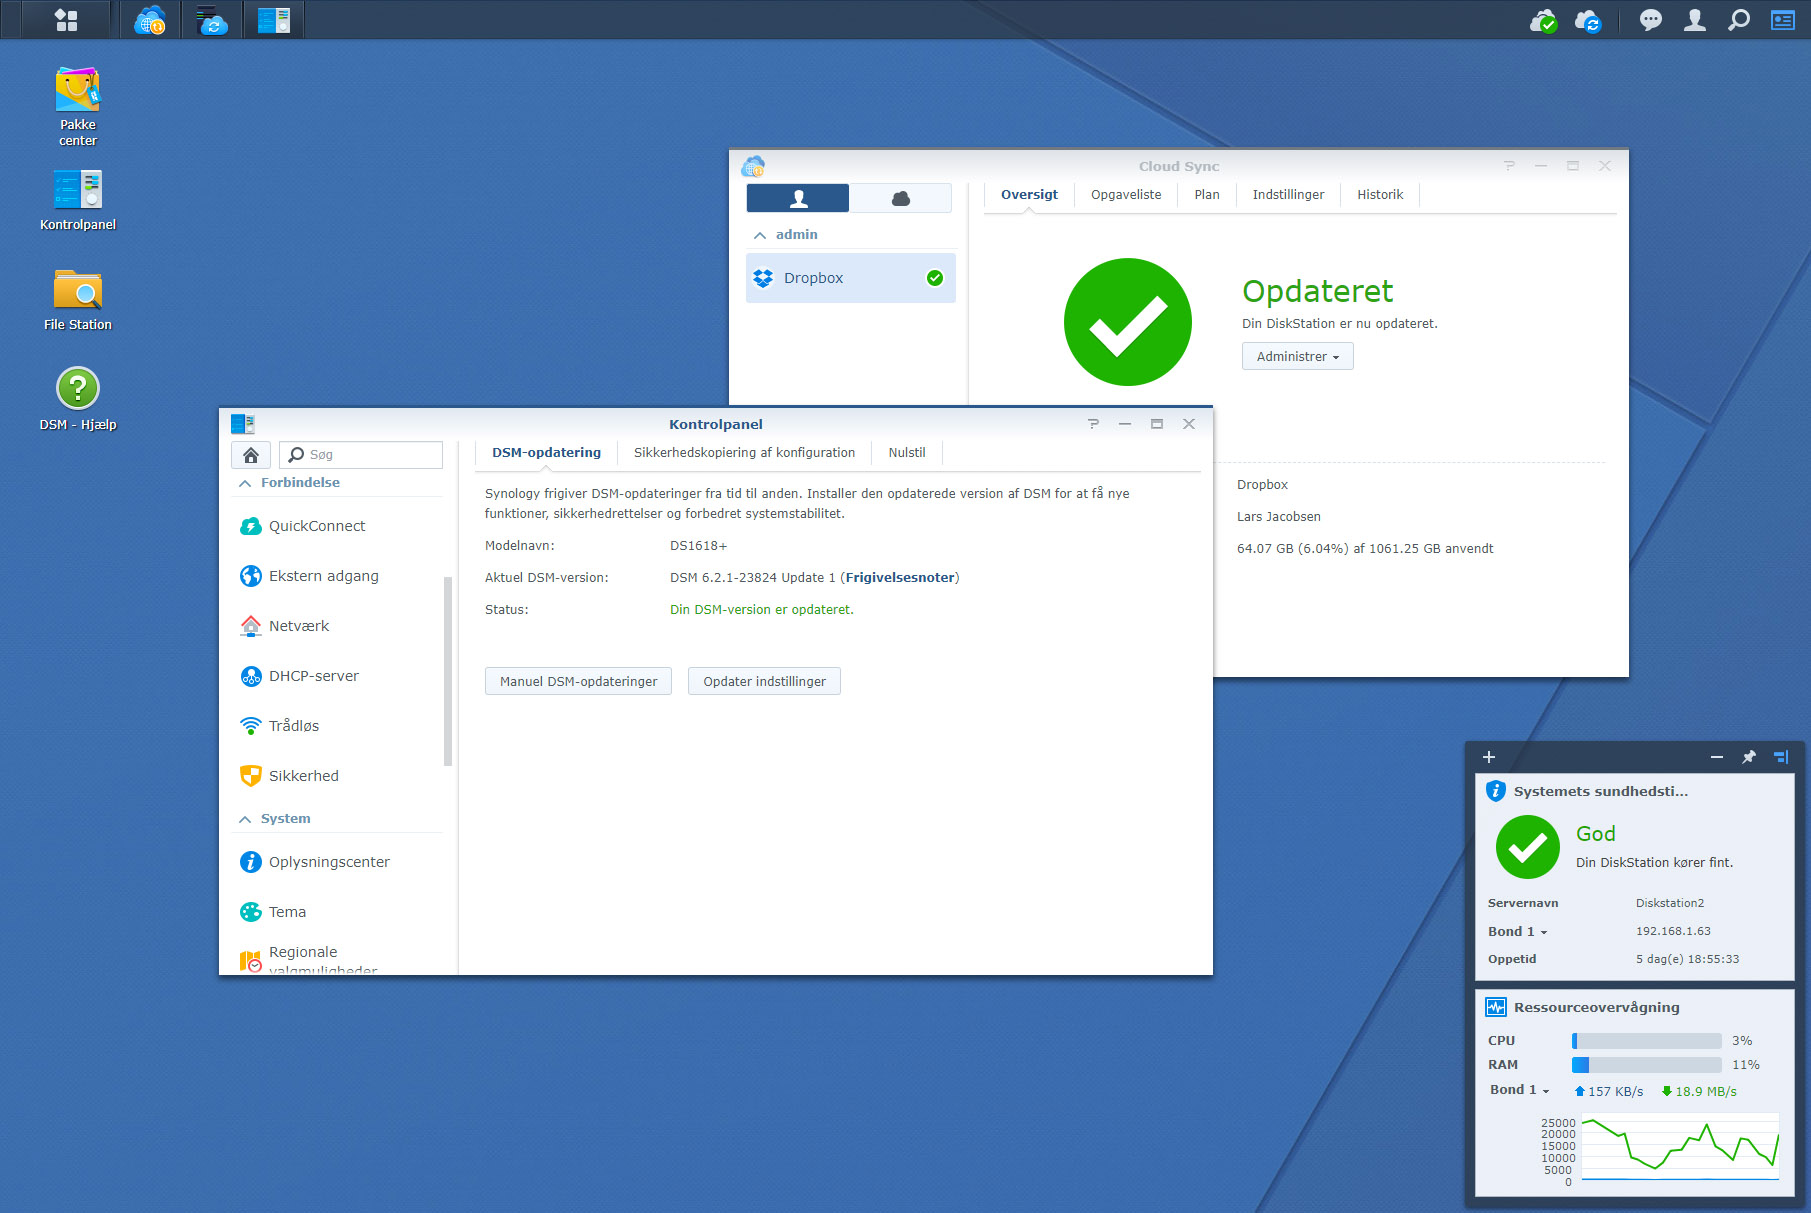Switch to the cloud view toggle in Cloud Sync

pos(900,198)
